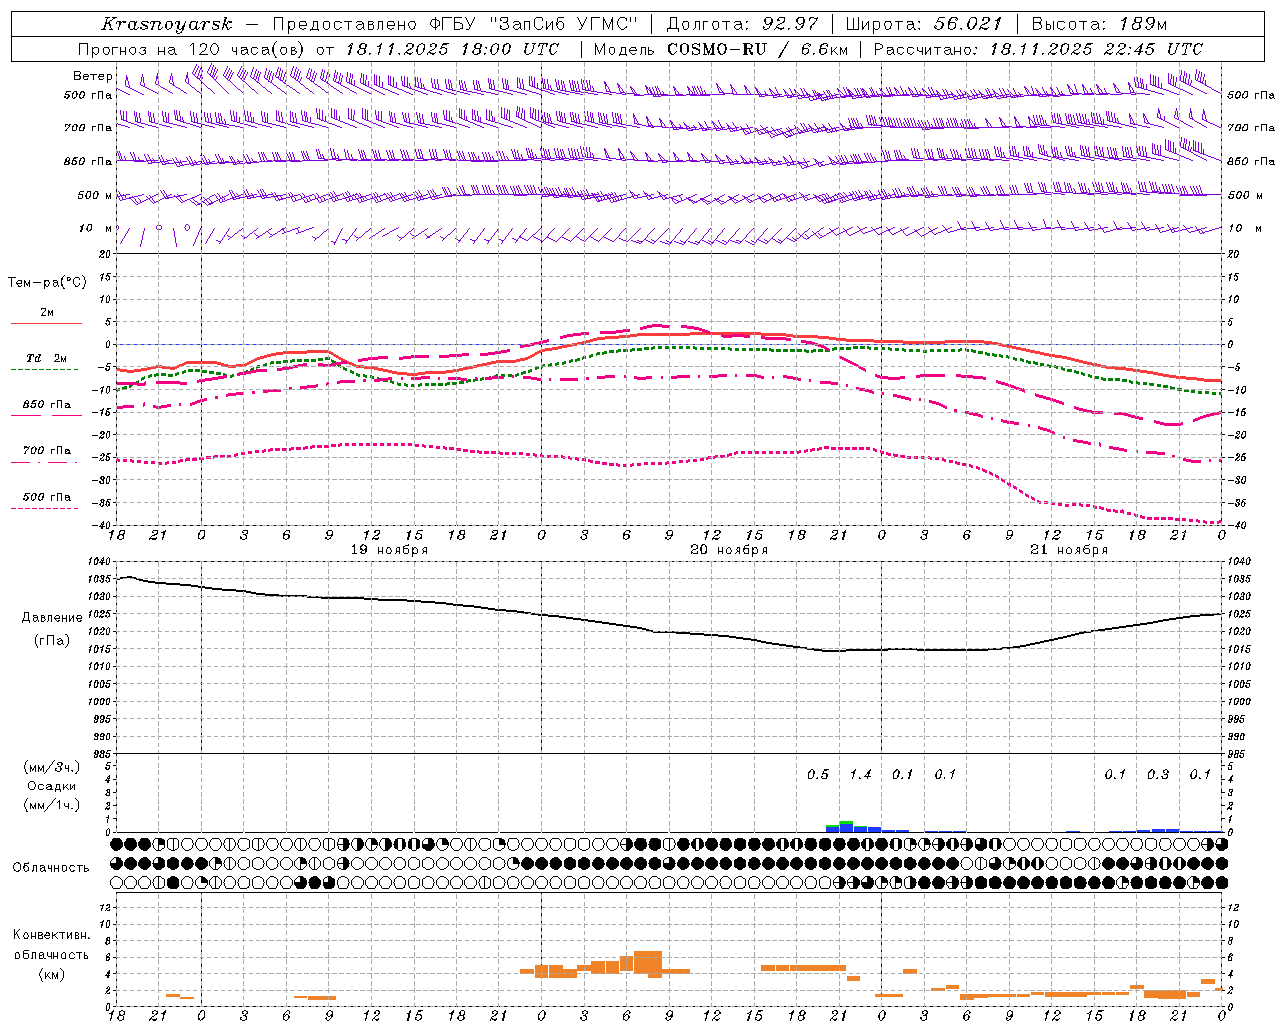Click the '(мм/3ч.)' precipitation unit label

point(52,767)
